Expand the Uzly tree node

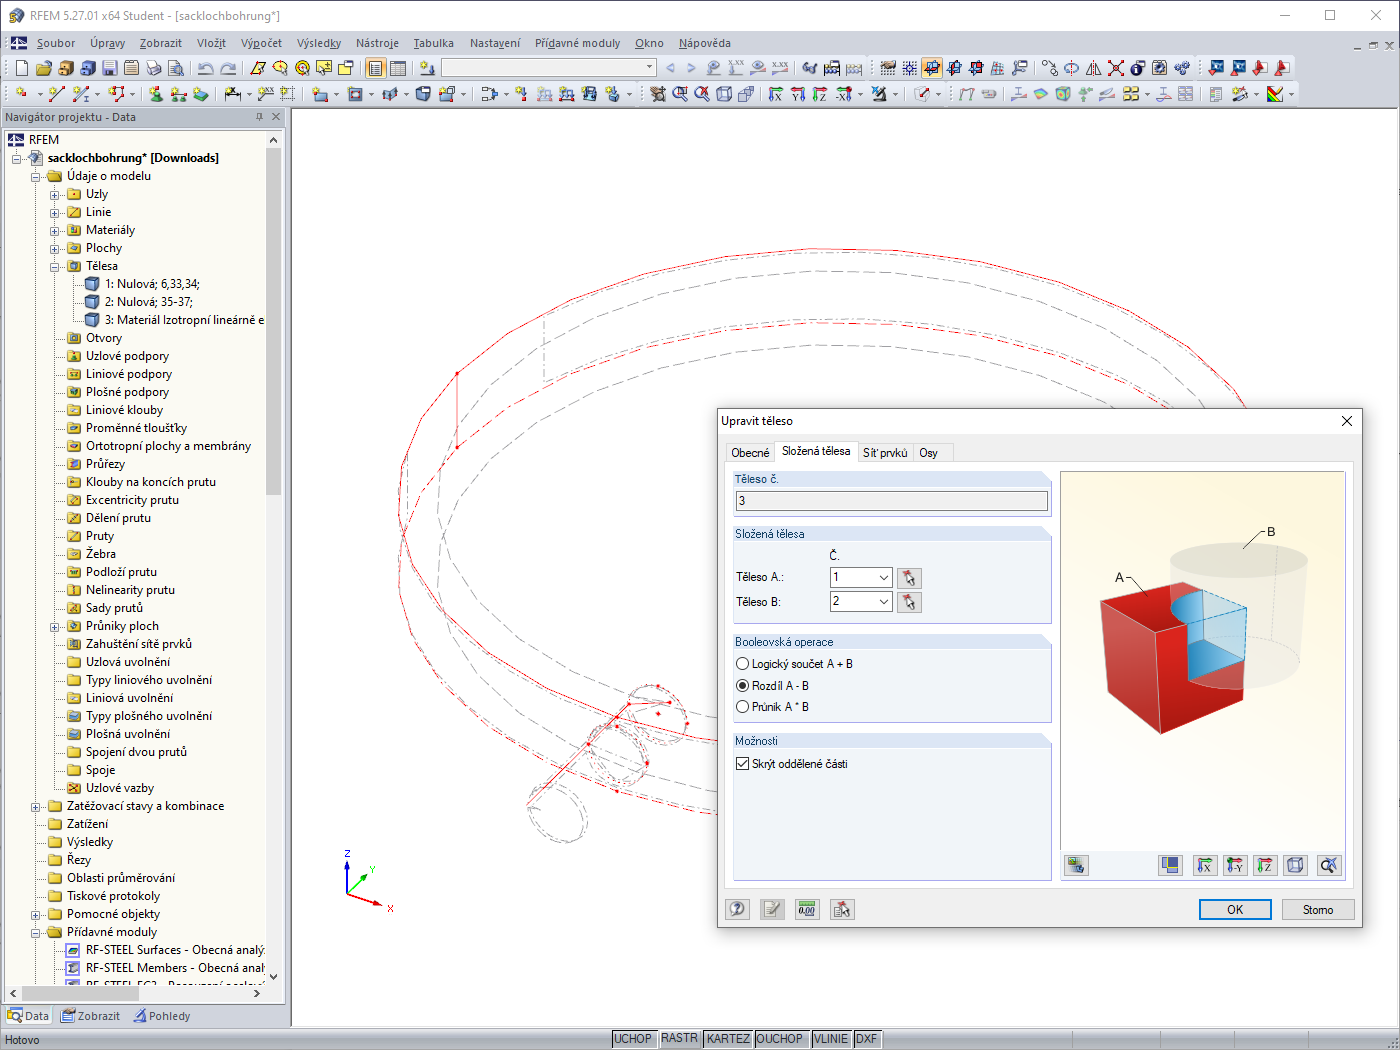(x=55, y=195)
